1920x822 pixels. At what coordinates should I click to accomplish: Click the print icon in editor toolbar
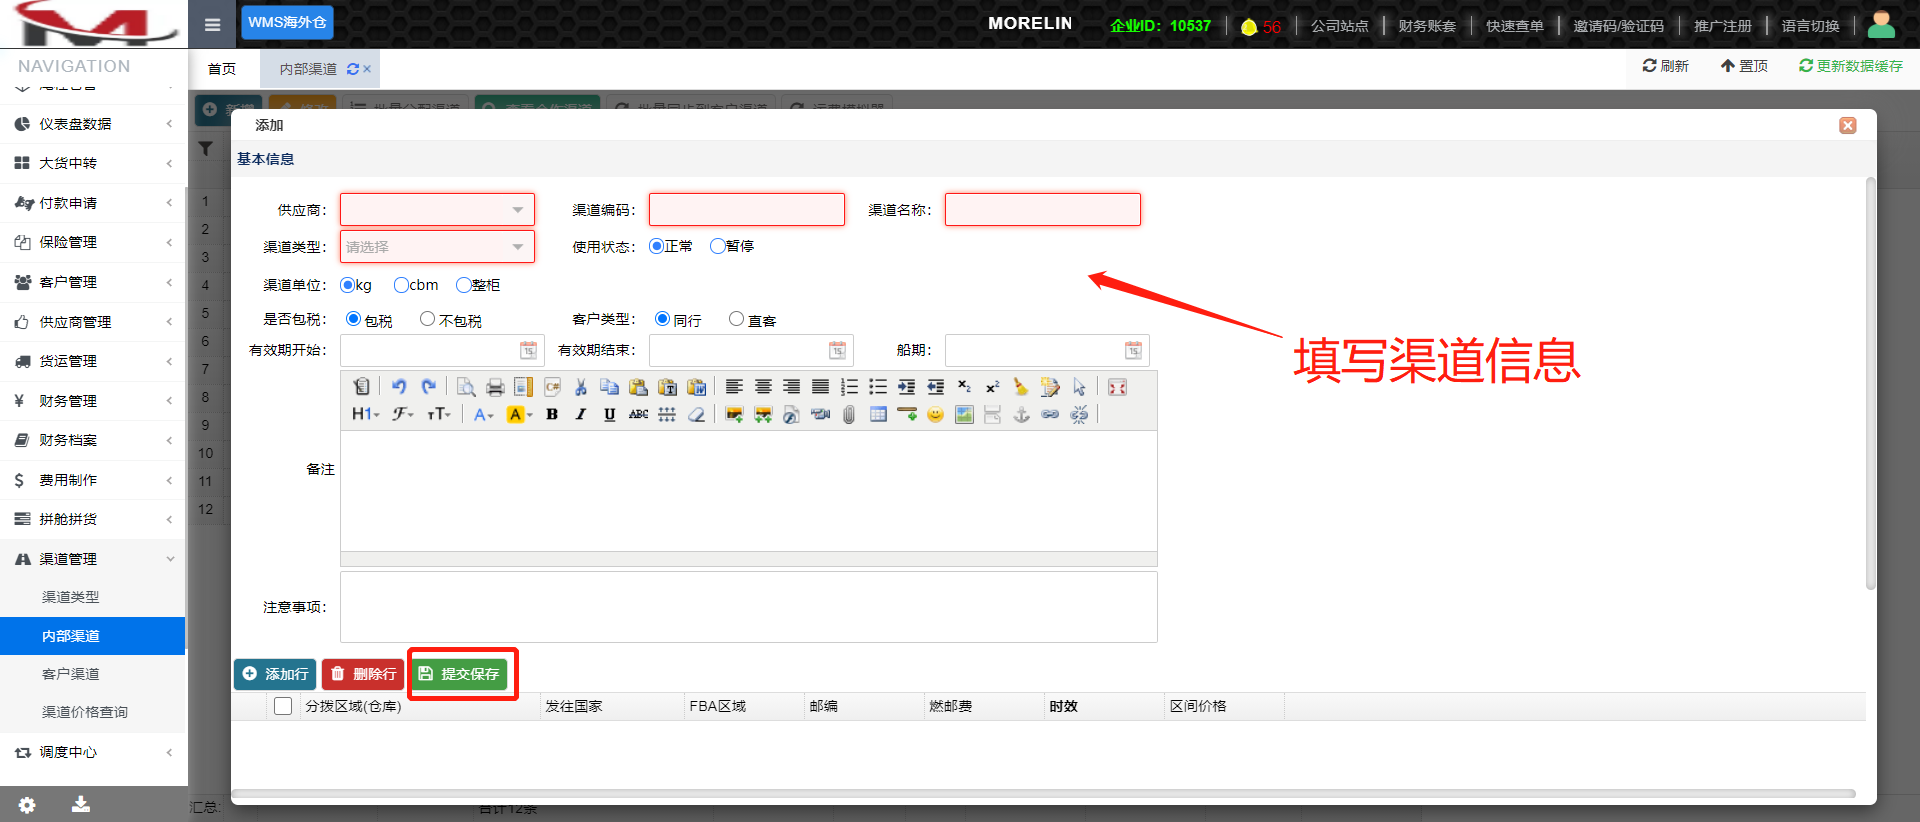pyautogui.click(x=495, y=387)
